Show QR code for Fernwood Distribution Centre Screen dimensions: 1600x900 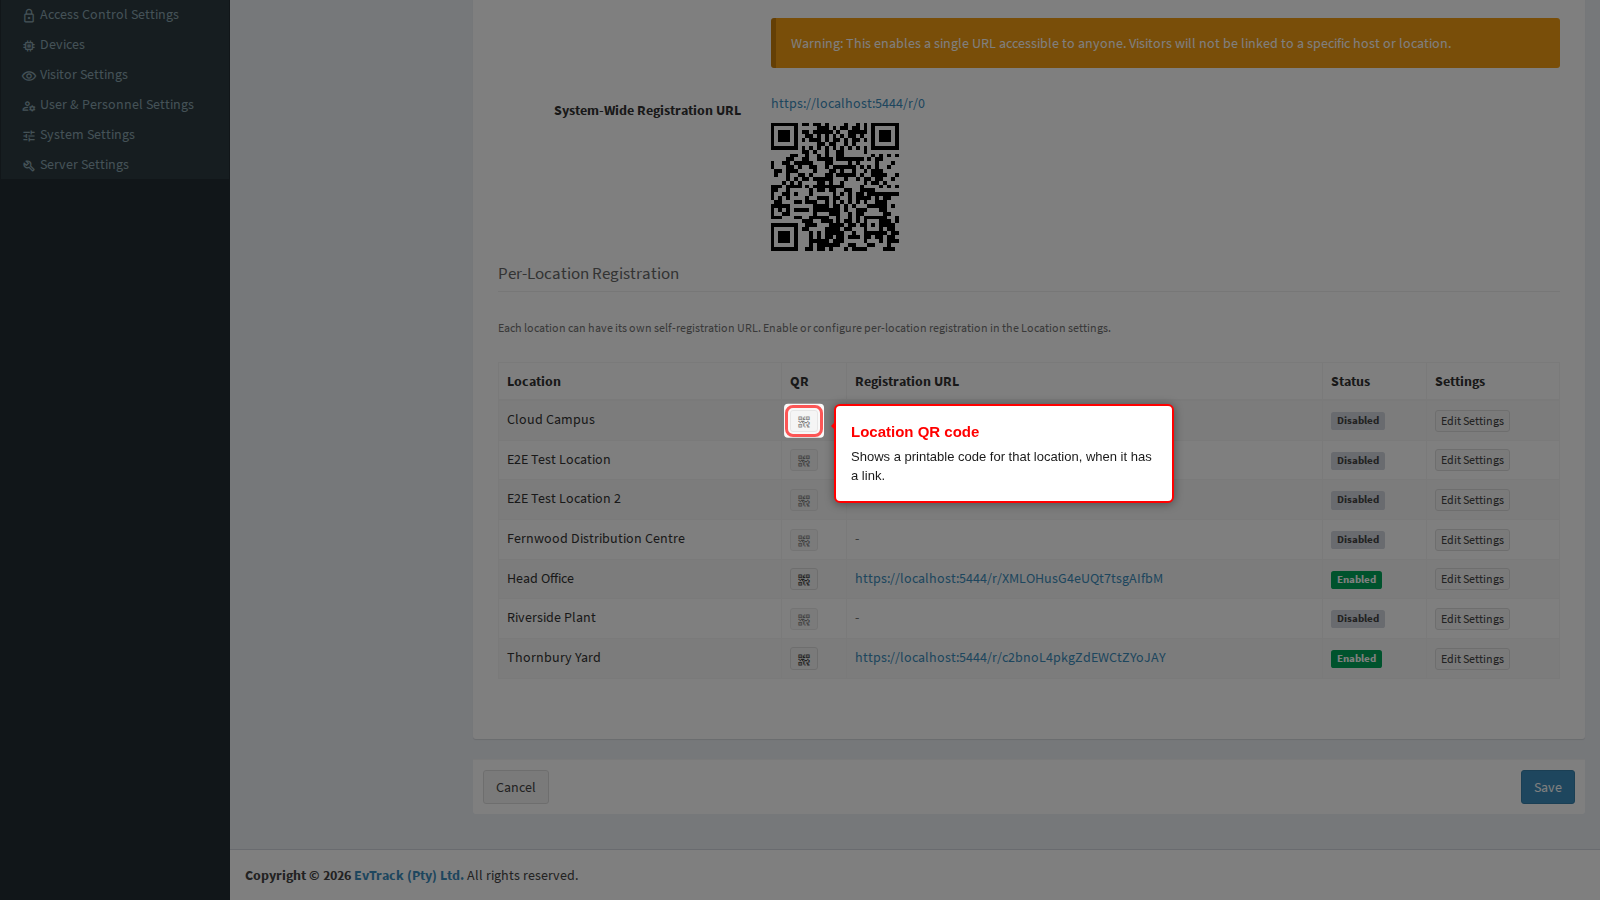[x=804, y=540]
